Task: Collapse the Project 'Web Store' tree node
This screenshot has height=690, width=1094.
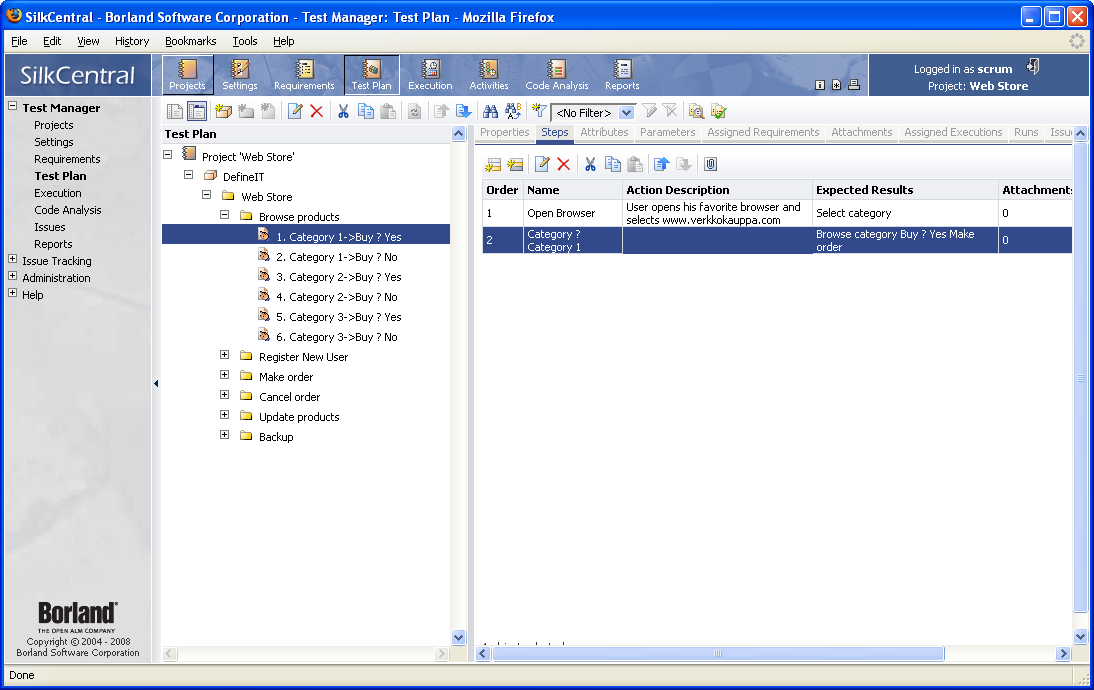Action: pos(167,155)
